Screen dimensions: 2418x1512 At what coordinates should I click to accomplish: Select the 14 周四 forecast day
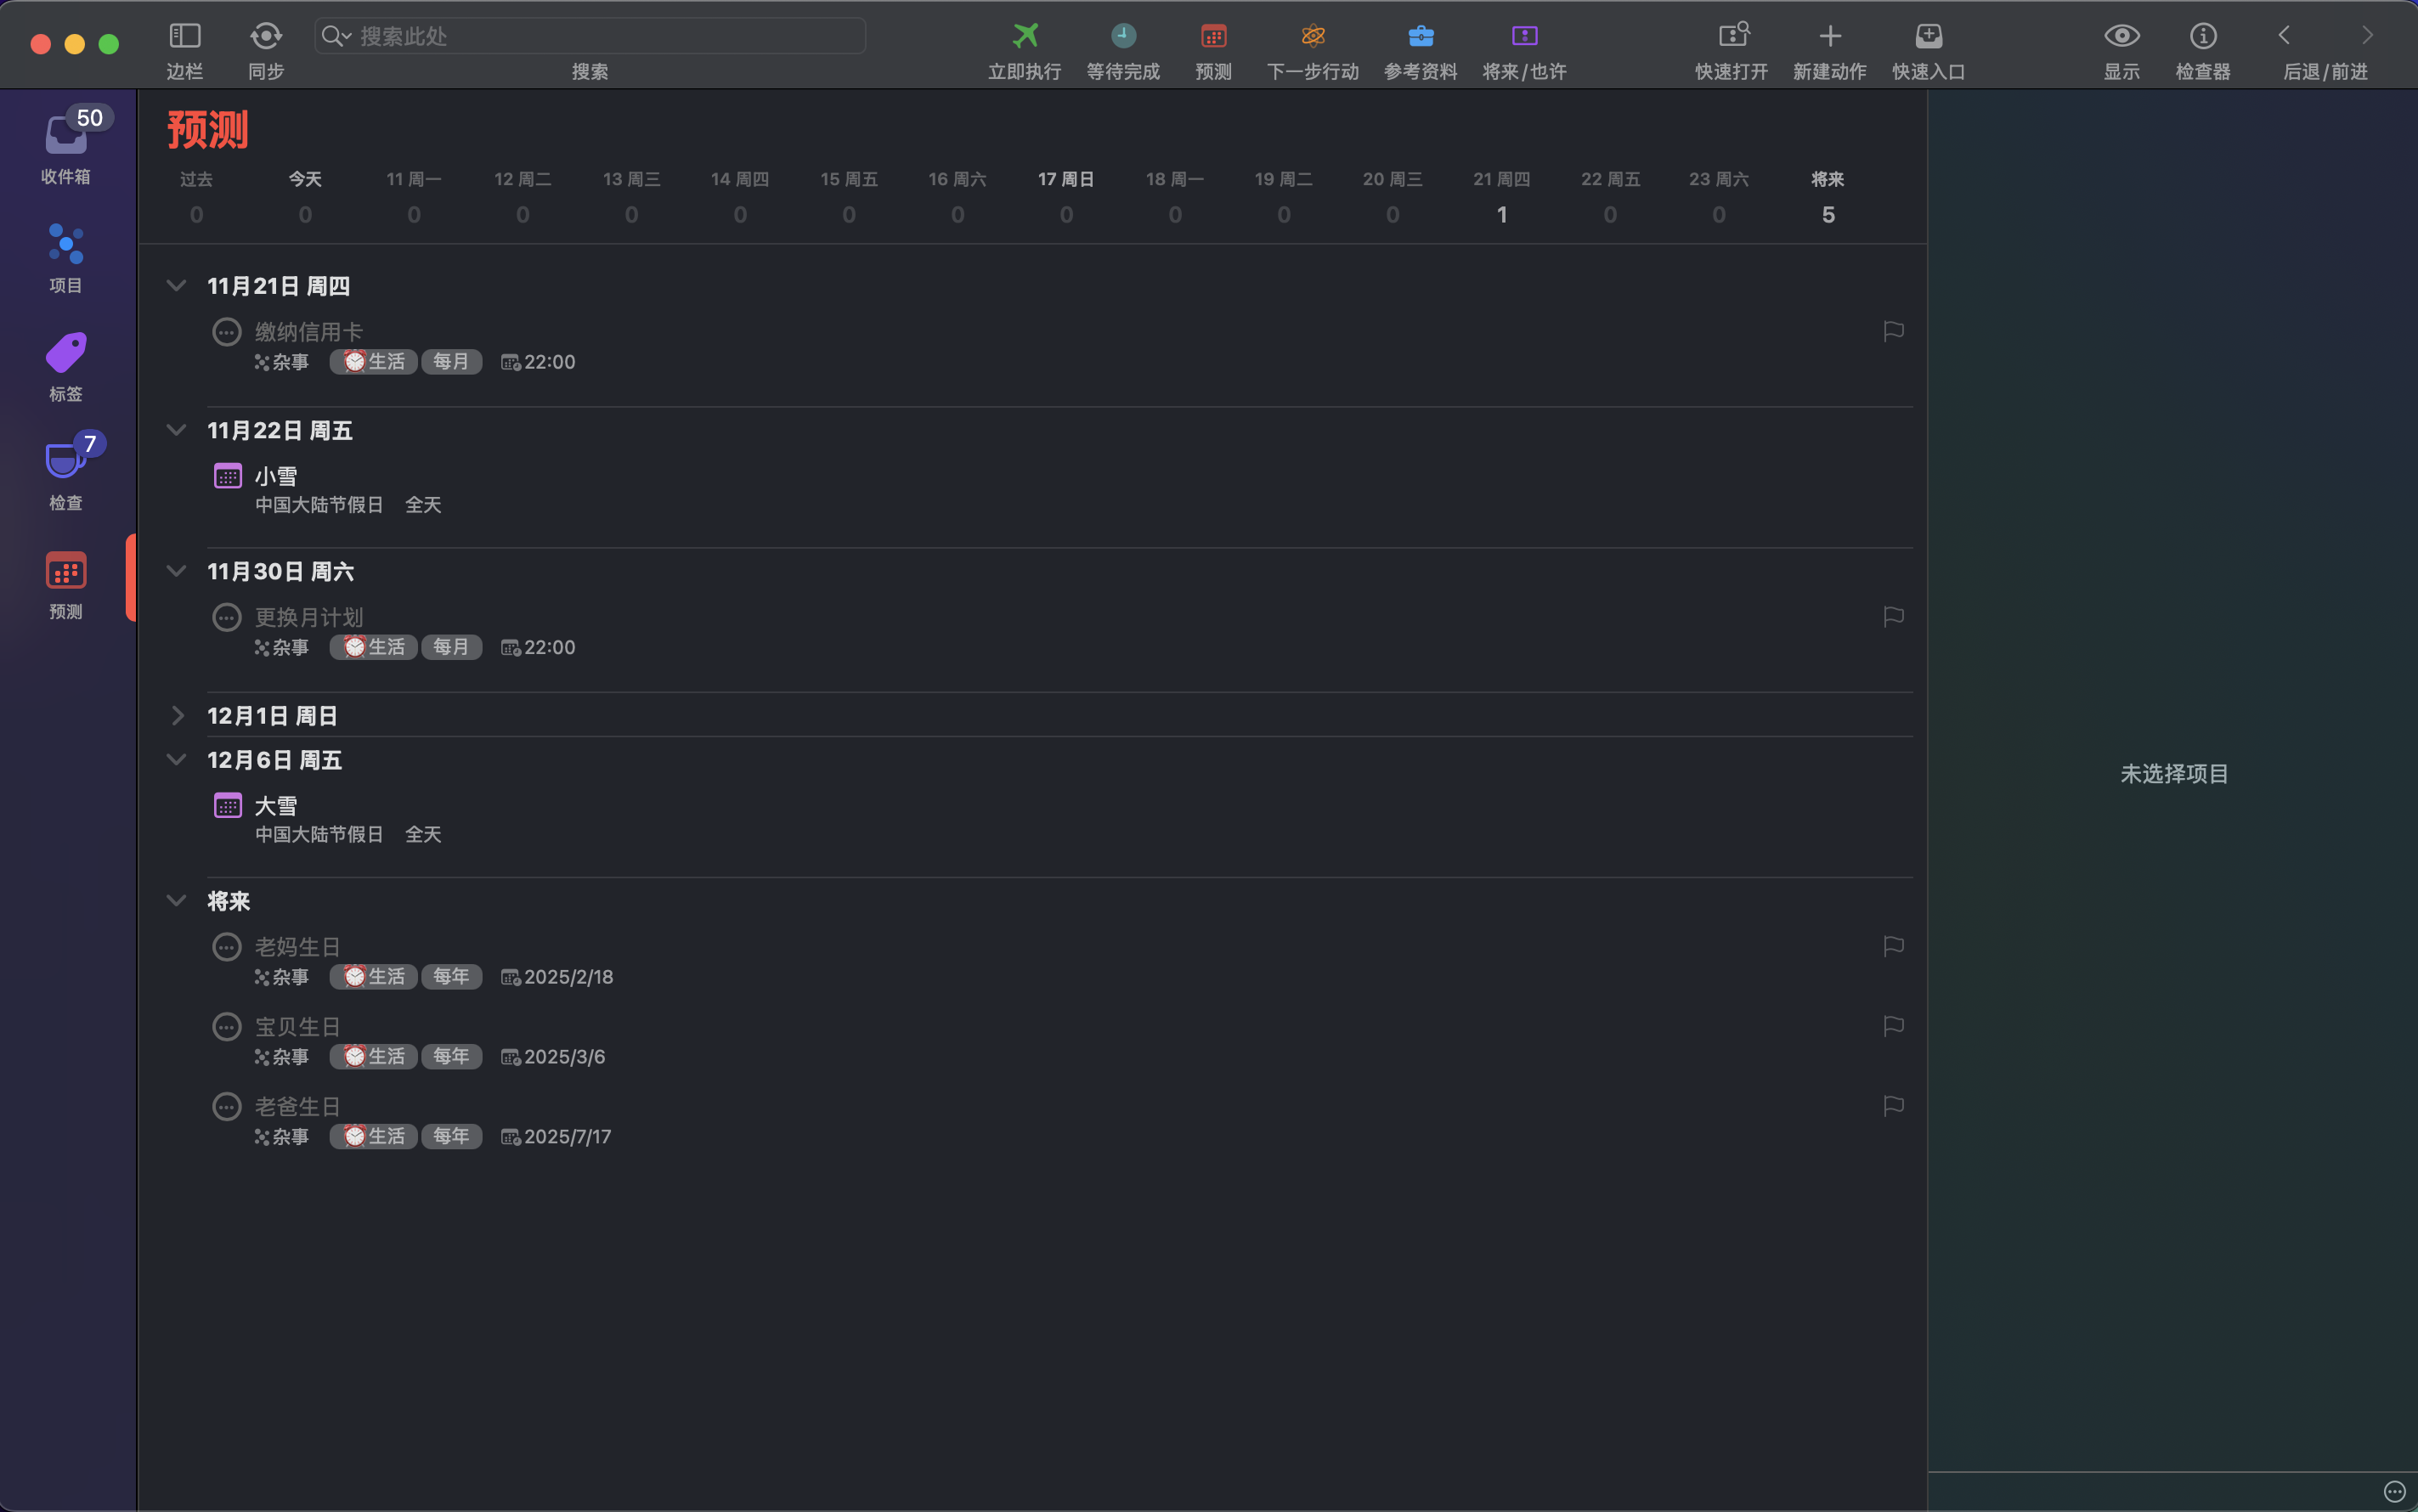(740, 197)
